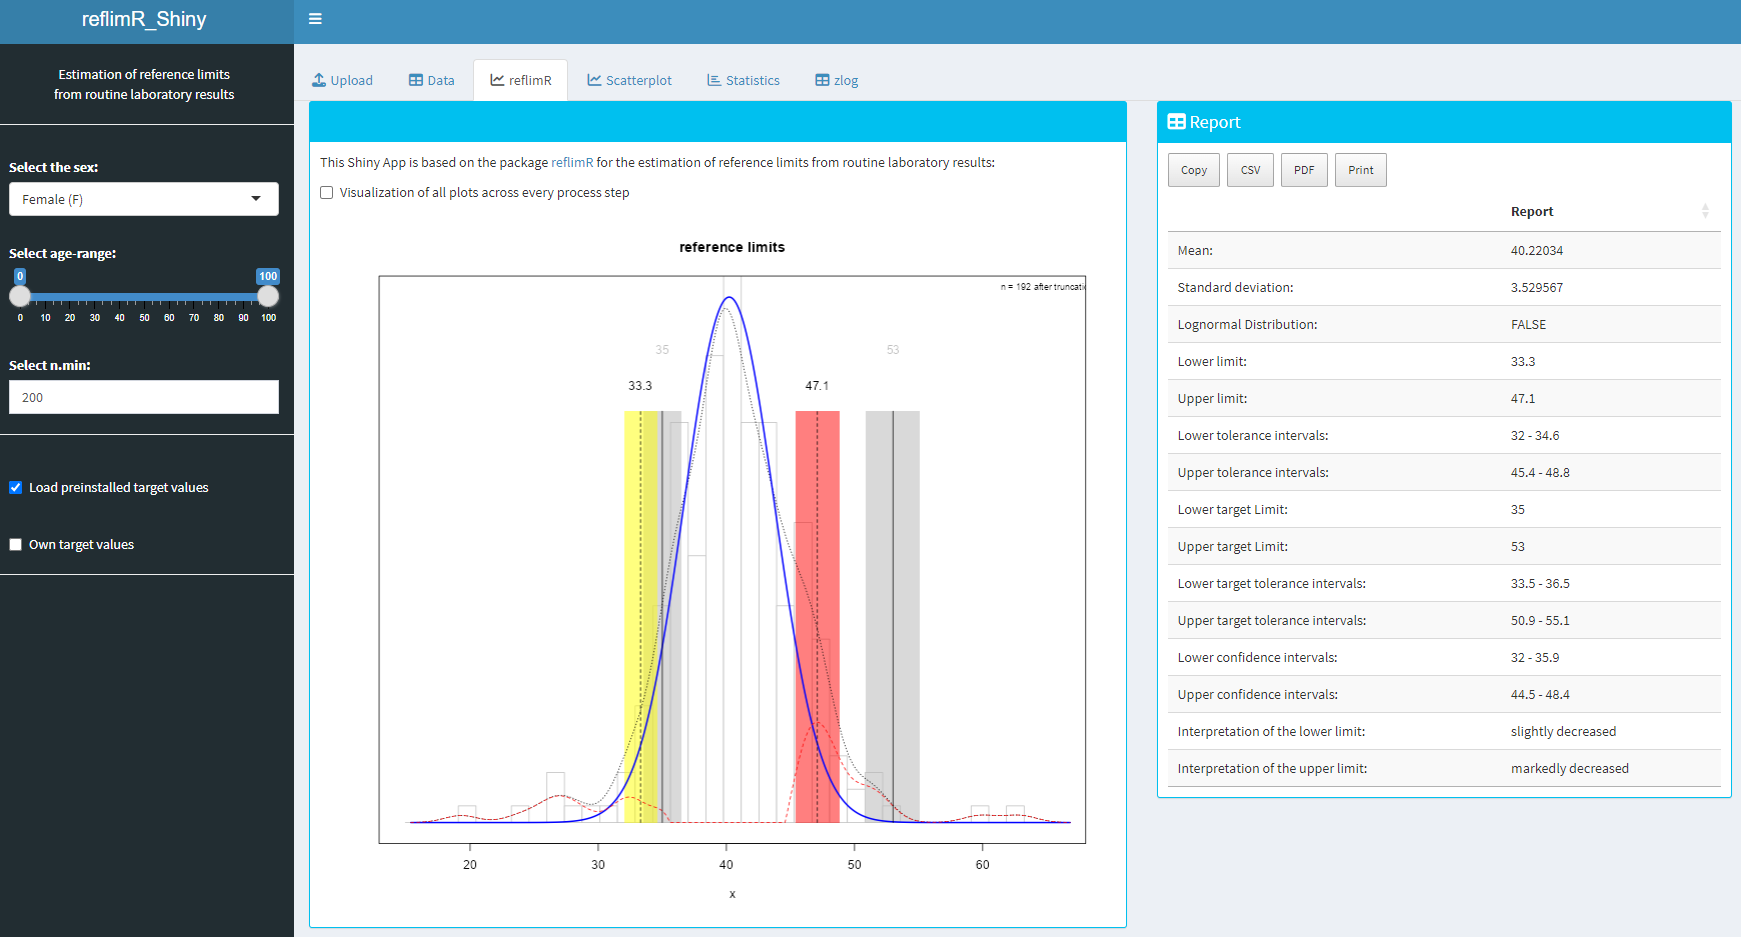Click the 'Select the sex:' label
The image size is (1741, 937).
54,168
